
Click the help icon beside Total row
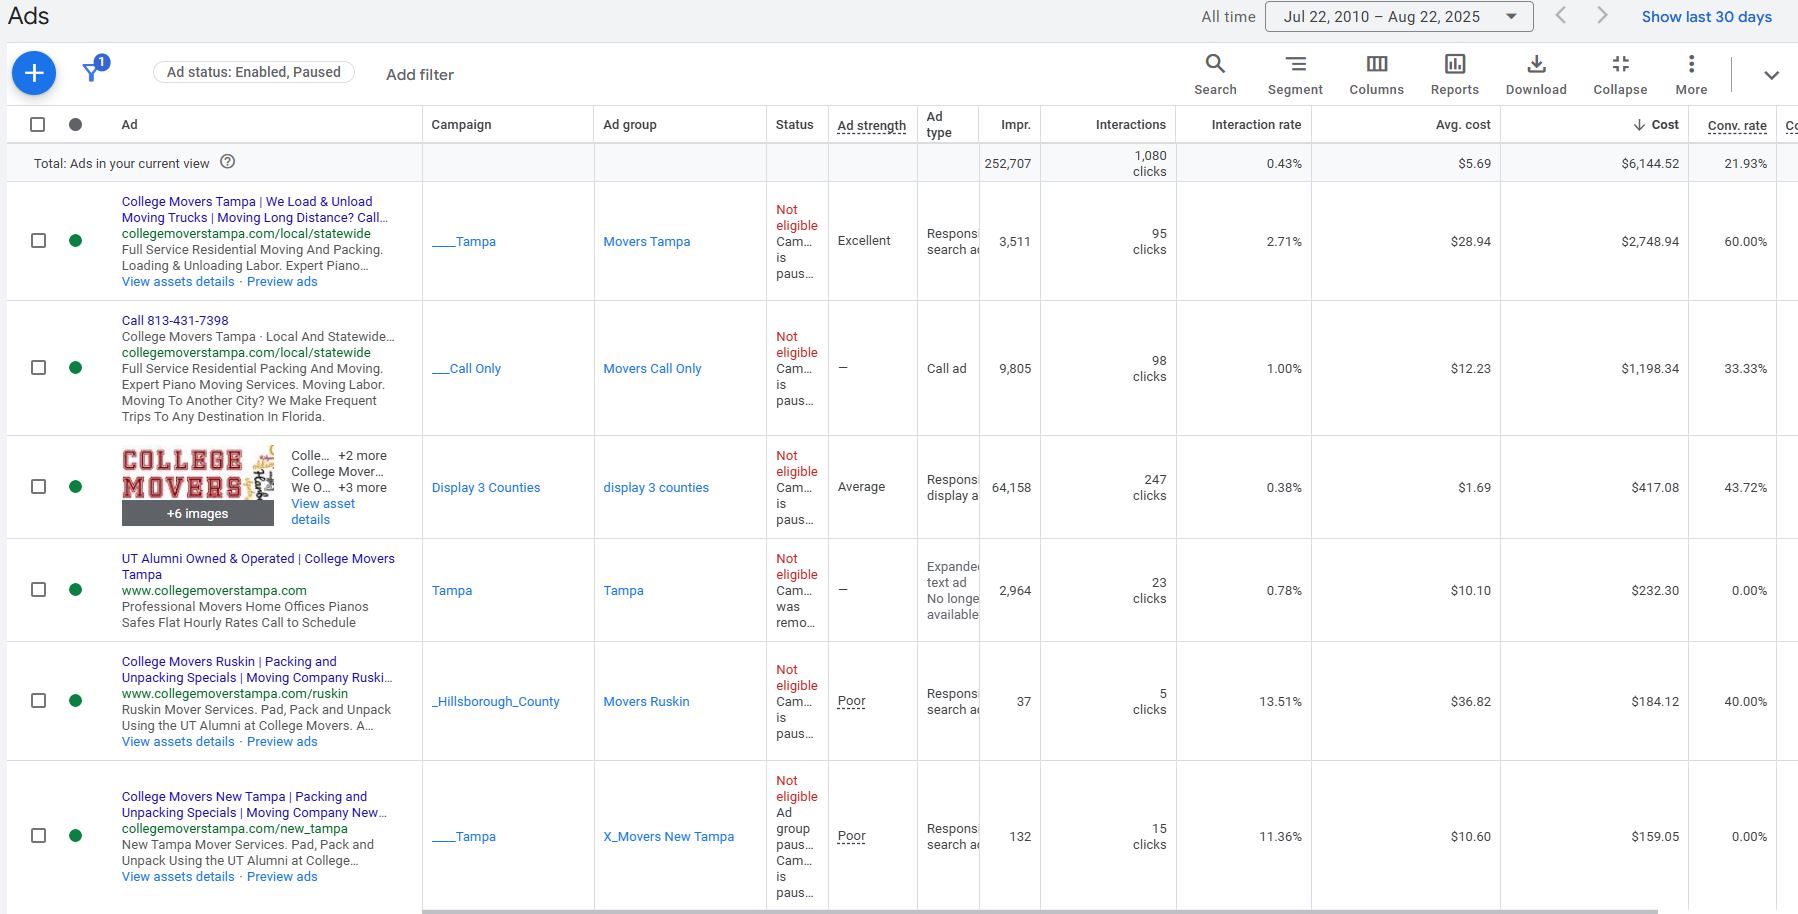point(227,162)
